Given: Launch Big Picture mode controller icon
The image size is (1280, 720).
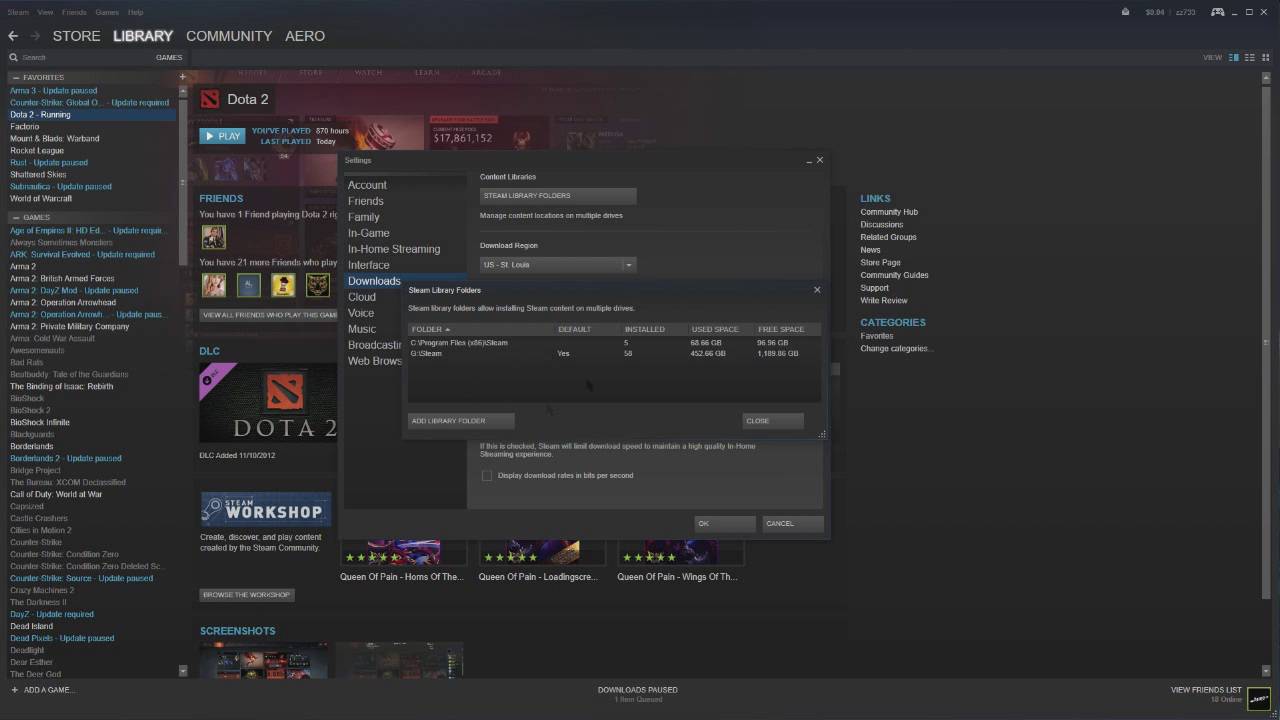Looking at the screenshot, I should pos(1218,12).
